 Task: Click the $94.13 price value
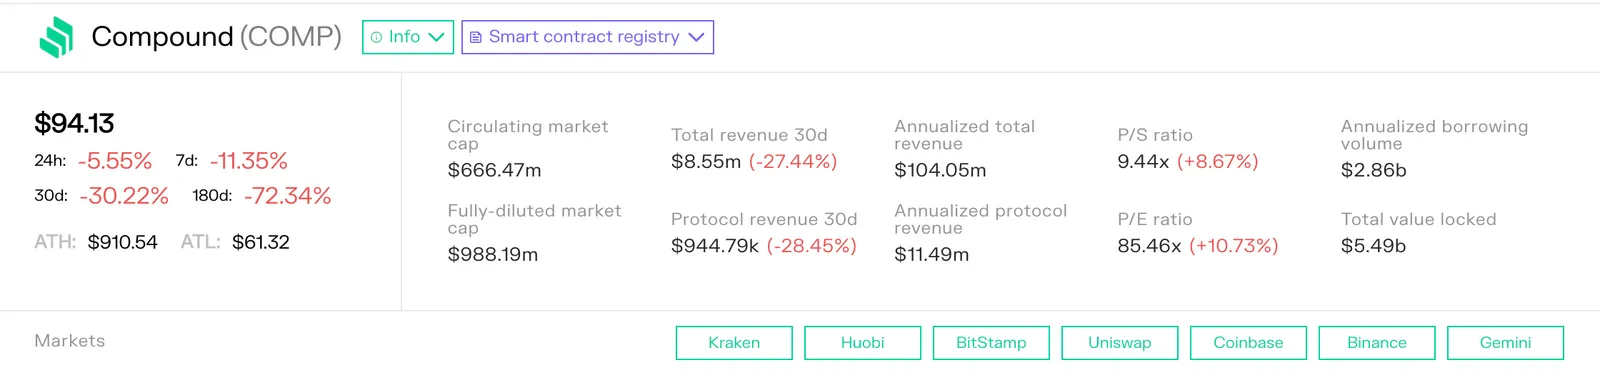pos(74,123)
